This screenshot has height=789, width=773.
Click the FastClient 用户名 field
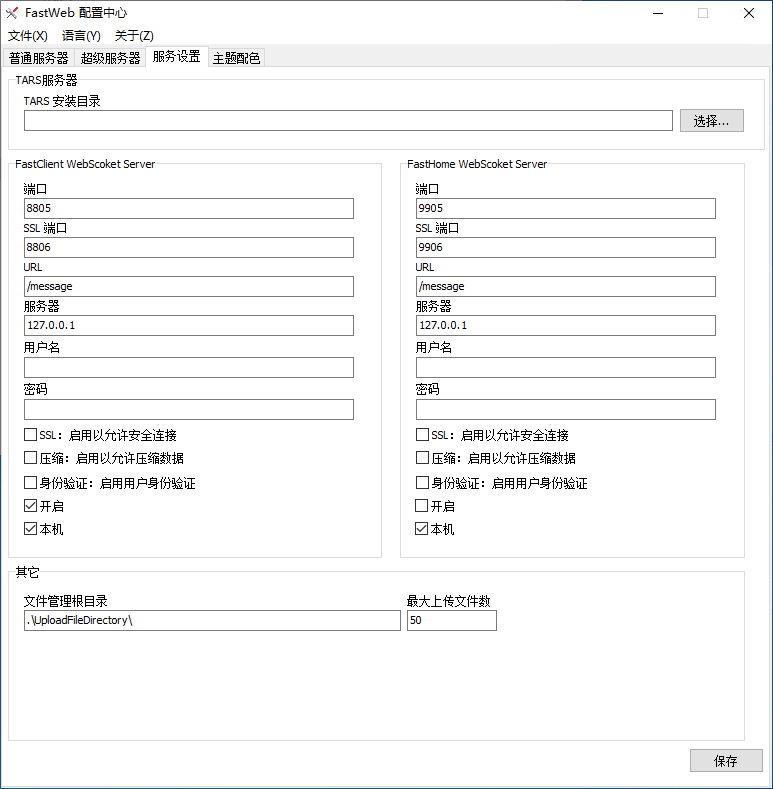pyautogui.click(x=189, y=367)
